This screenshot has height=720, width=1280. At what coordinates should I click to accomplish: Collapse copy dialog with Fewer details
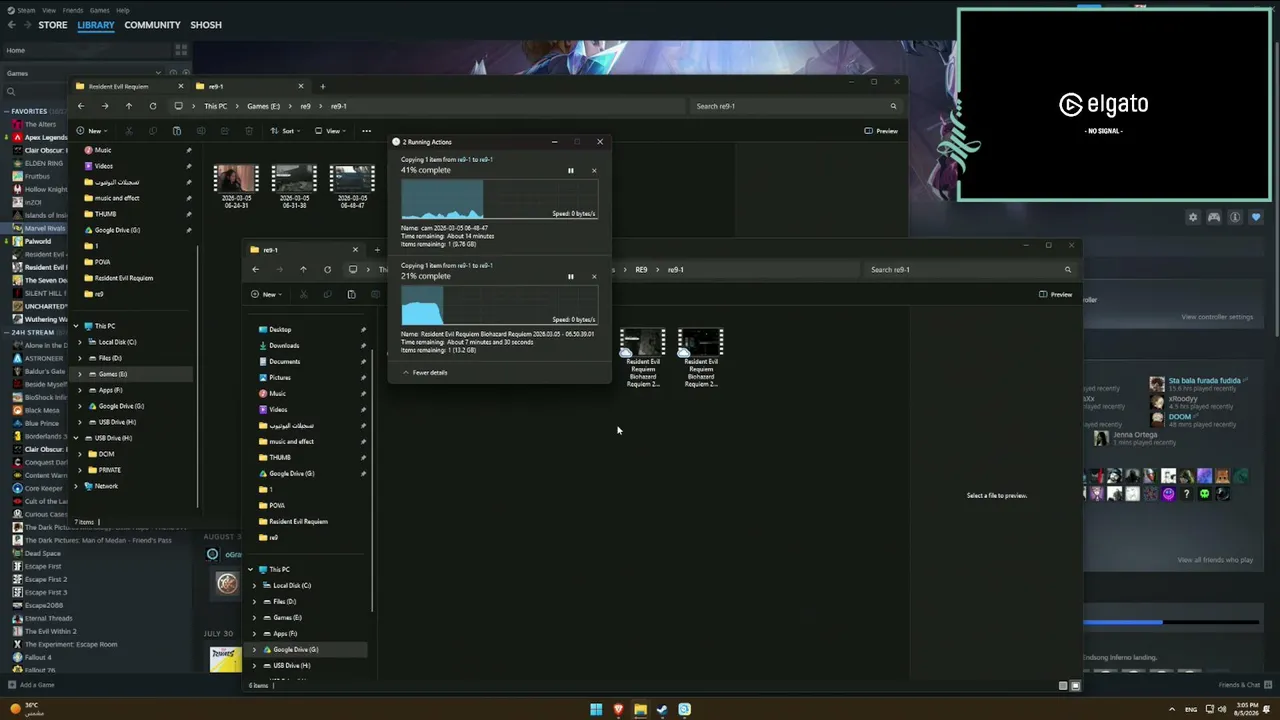coord(425,372)
